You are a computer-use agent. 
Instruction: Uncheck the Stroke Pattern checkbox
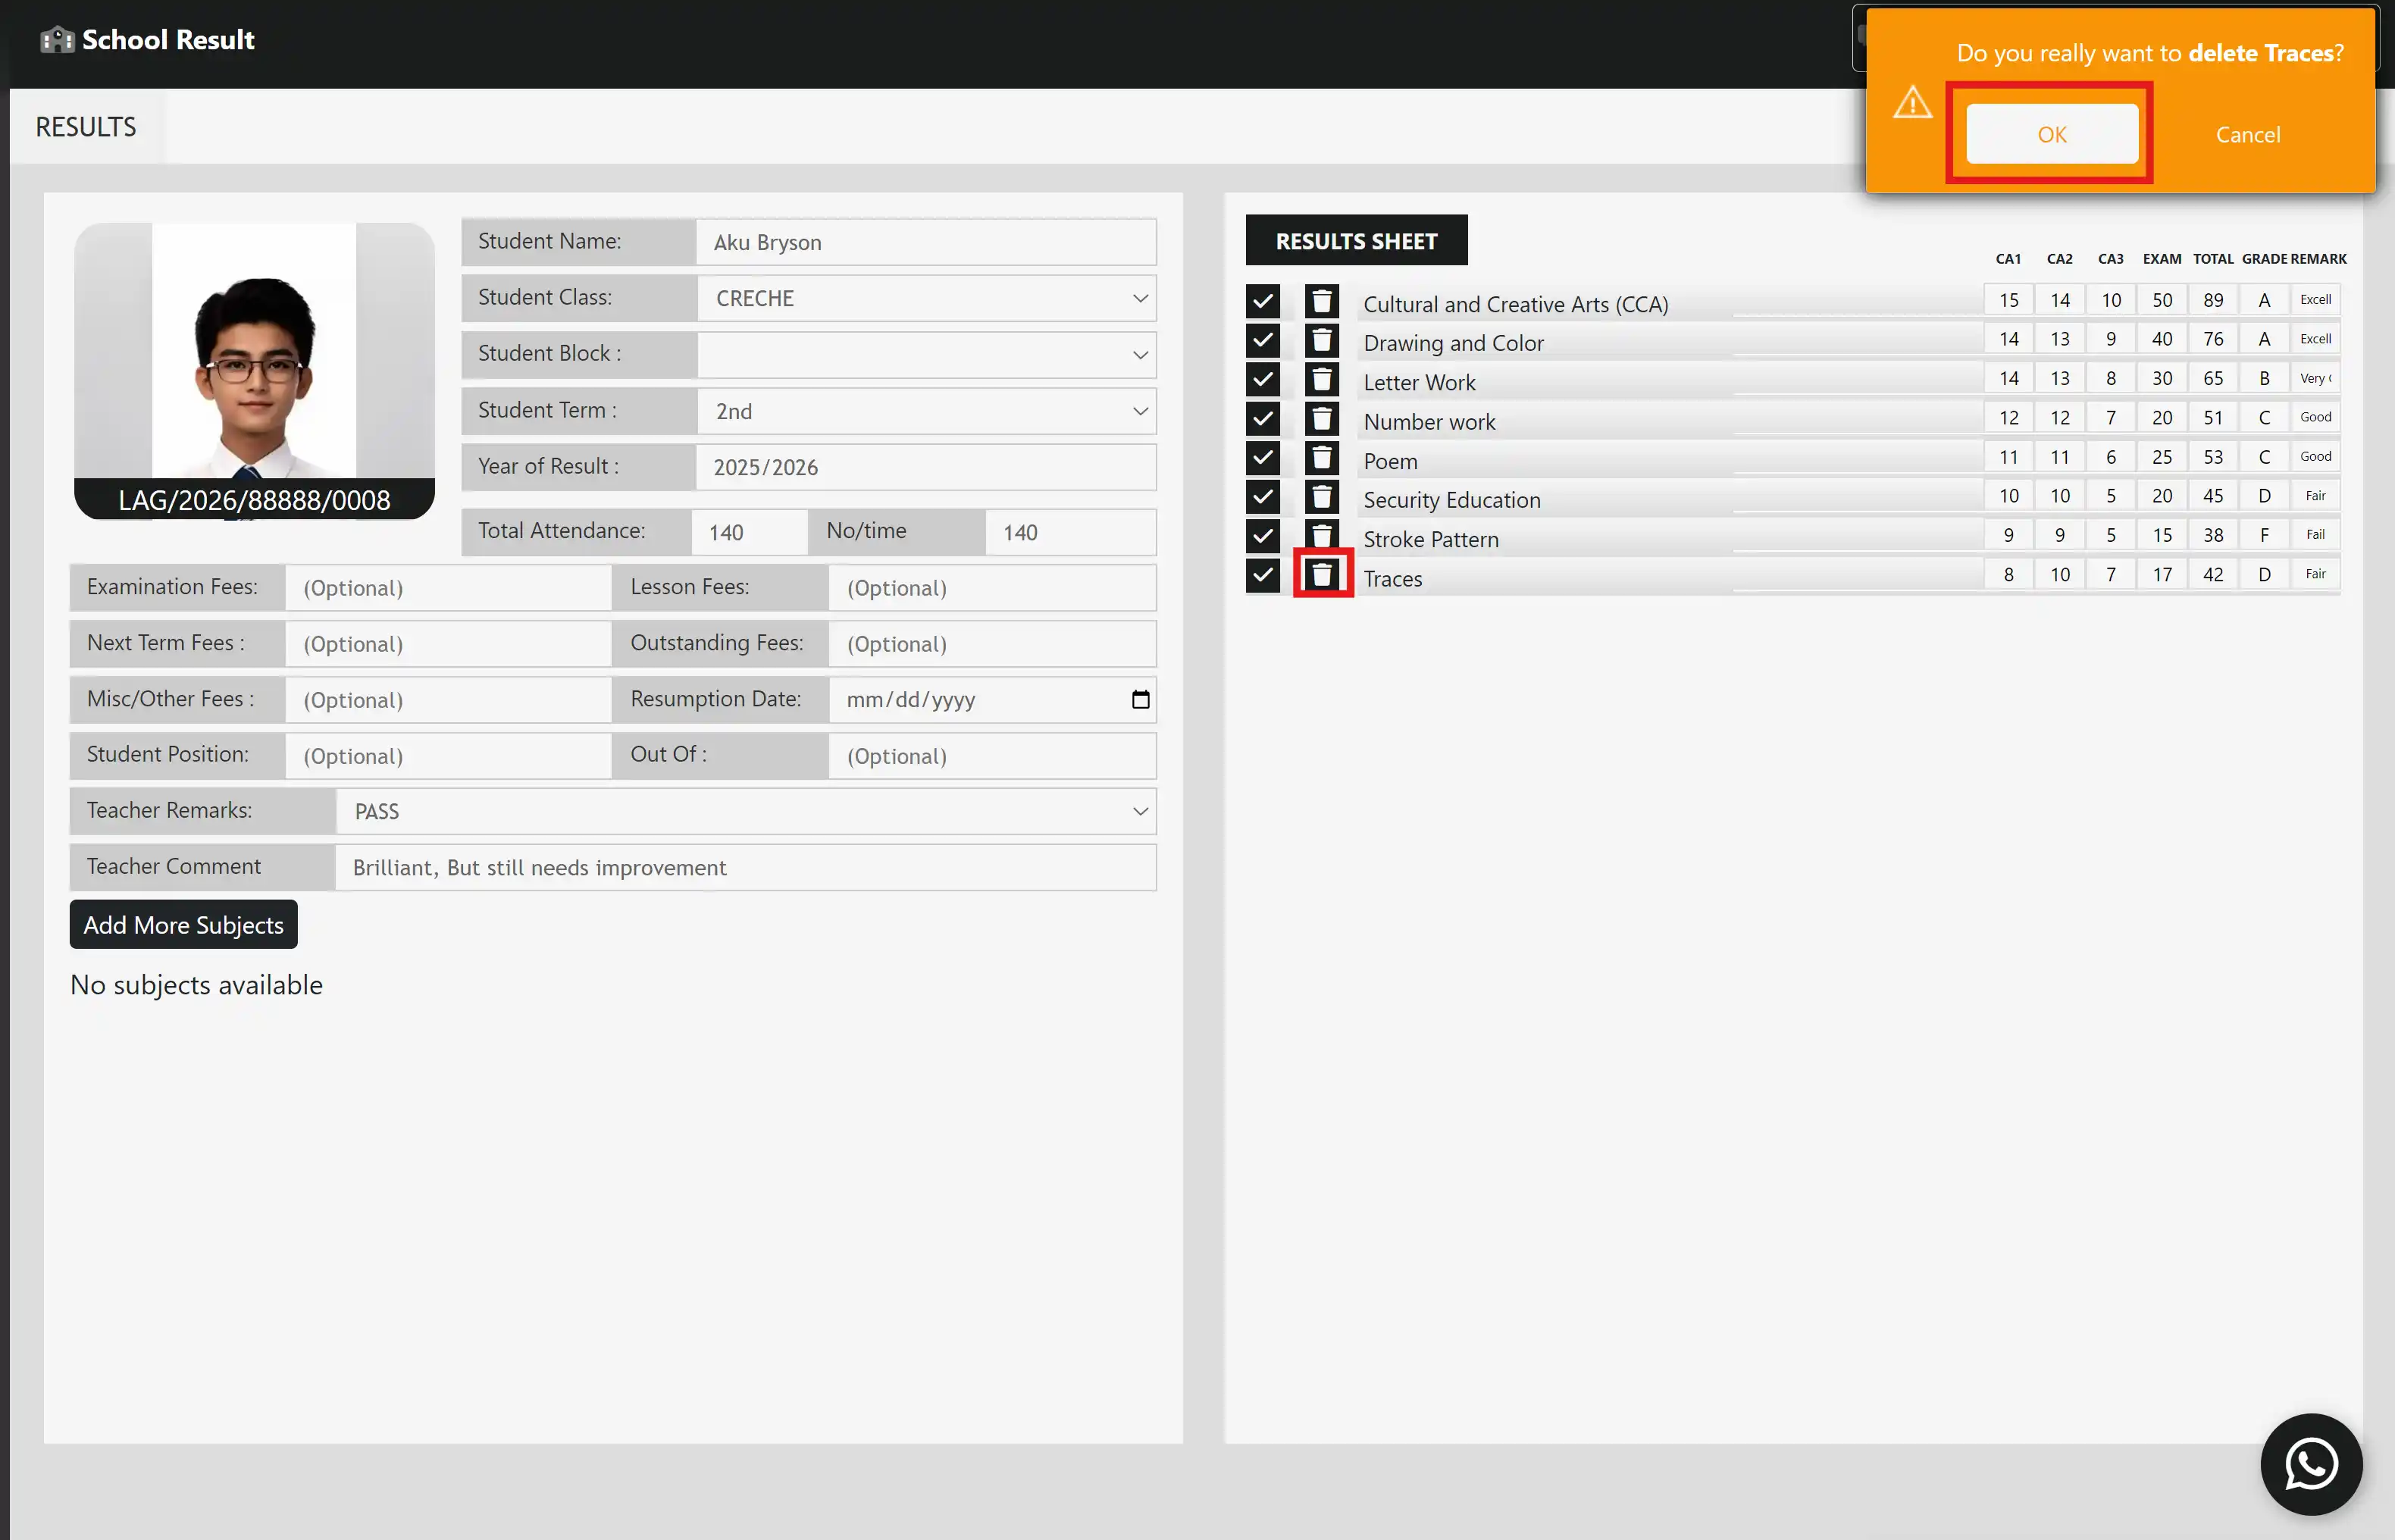coord(1263,536)
